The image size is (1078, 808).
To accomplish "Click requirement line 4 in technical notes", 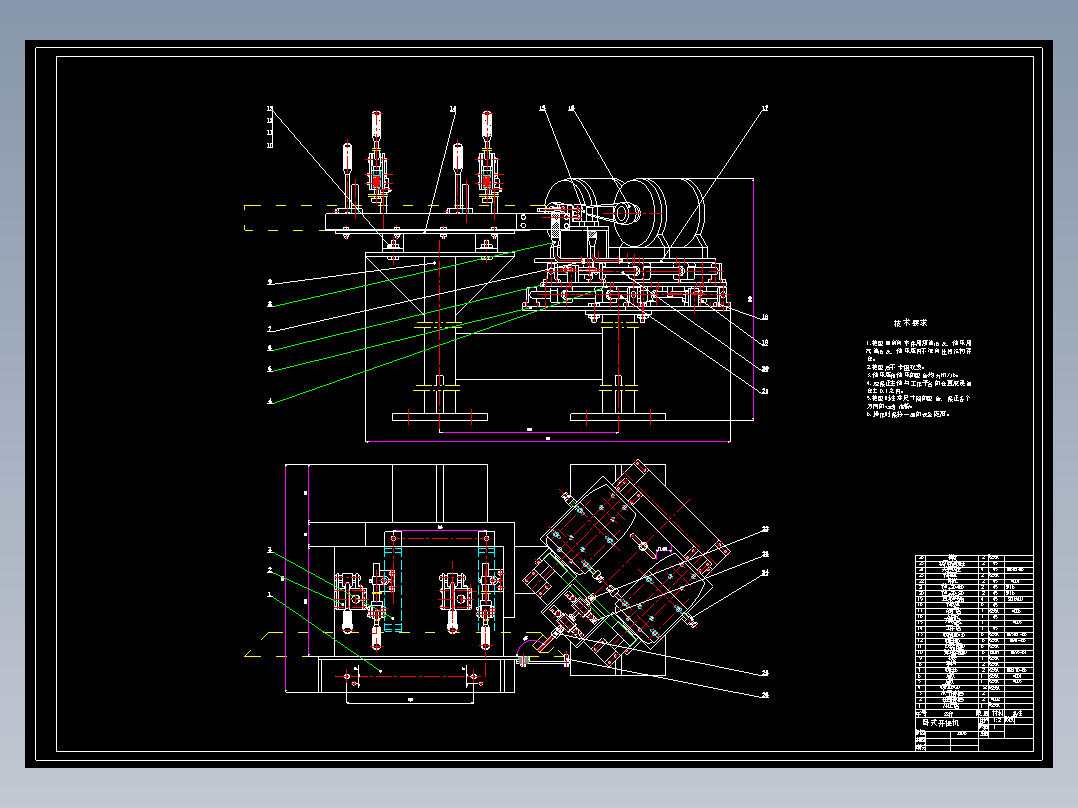I will pos(918,386).
